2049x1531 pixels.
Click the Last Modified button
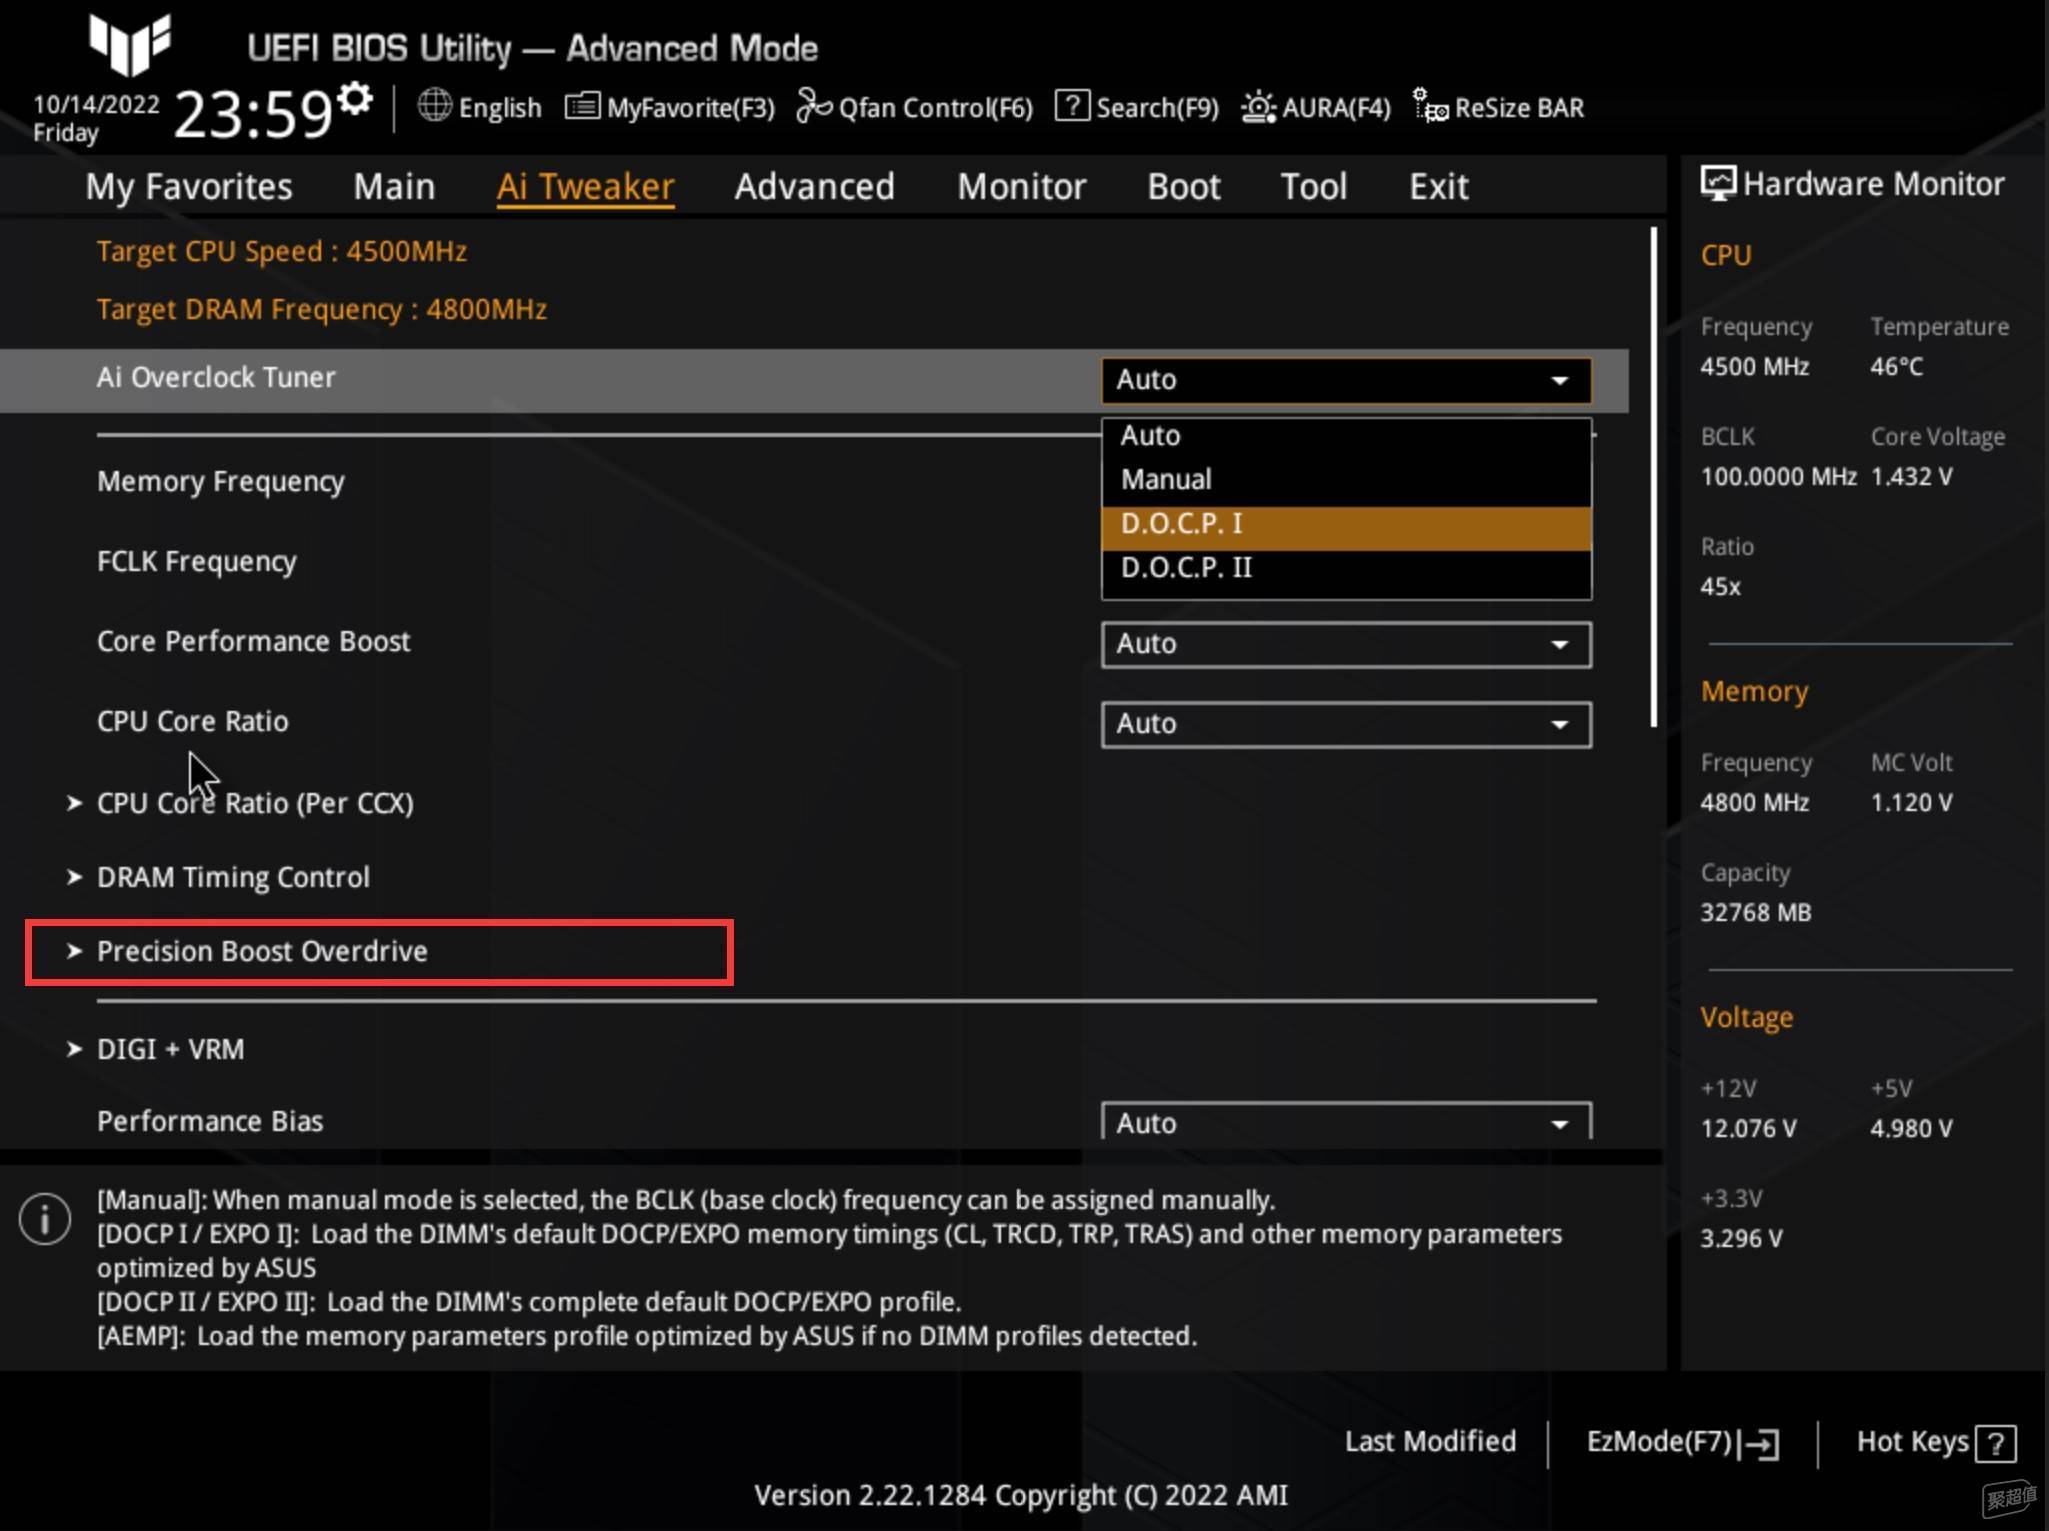pyautogui.click(x=1430, y=1441)
